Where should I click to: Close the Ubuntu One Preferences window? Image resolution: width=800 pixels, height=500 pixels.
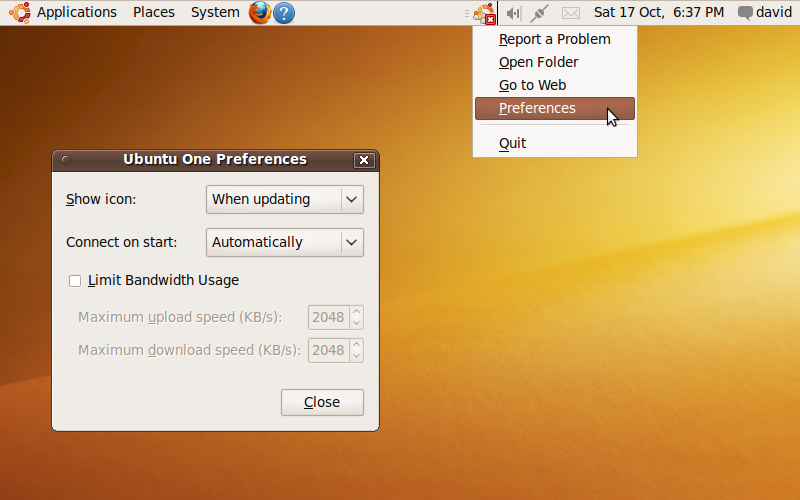364,160
